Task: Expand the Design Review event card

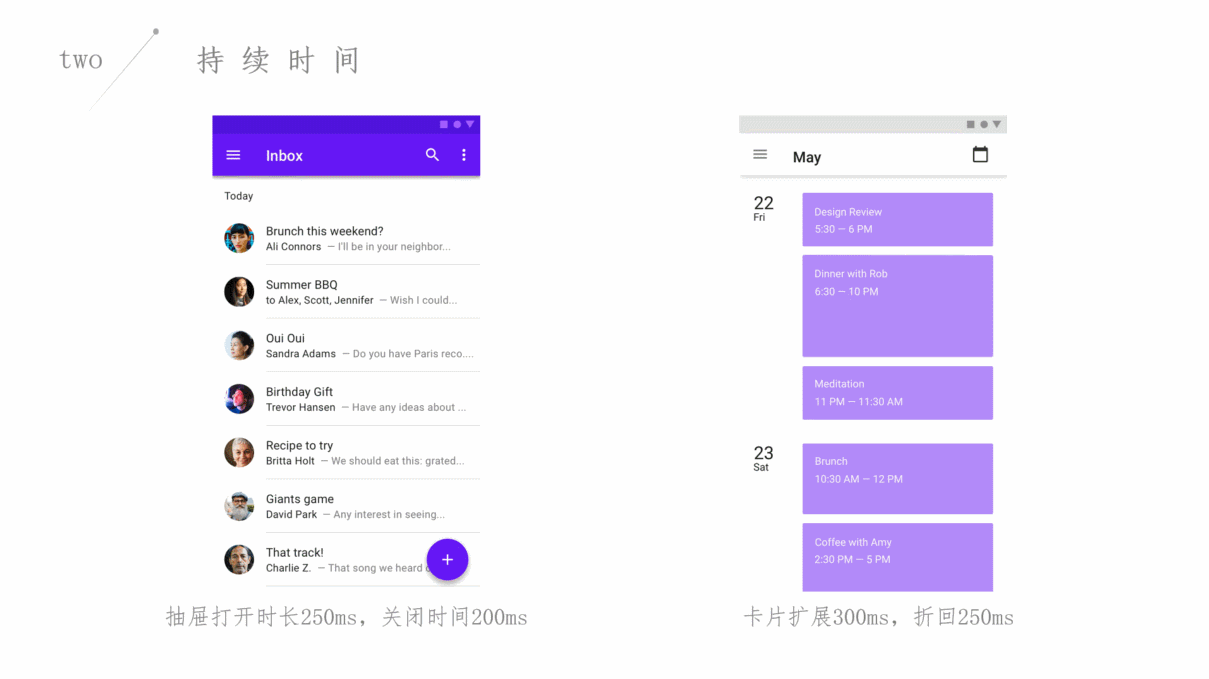Action: coord(897,219)
